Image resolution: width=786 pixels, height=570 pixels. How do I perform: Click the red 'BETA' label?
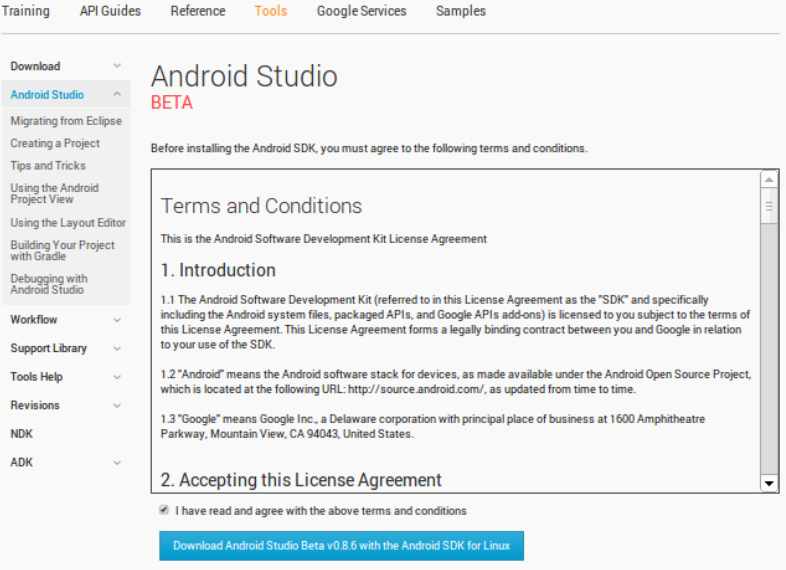click(172, 103)
